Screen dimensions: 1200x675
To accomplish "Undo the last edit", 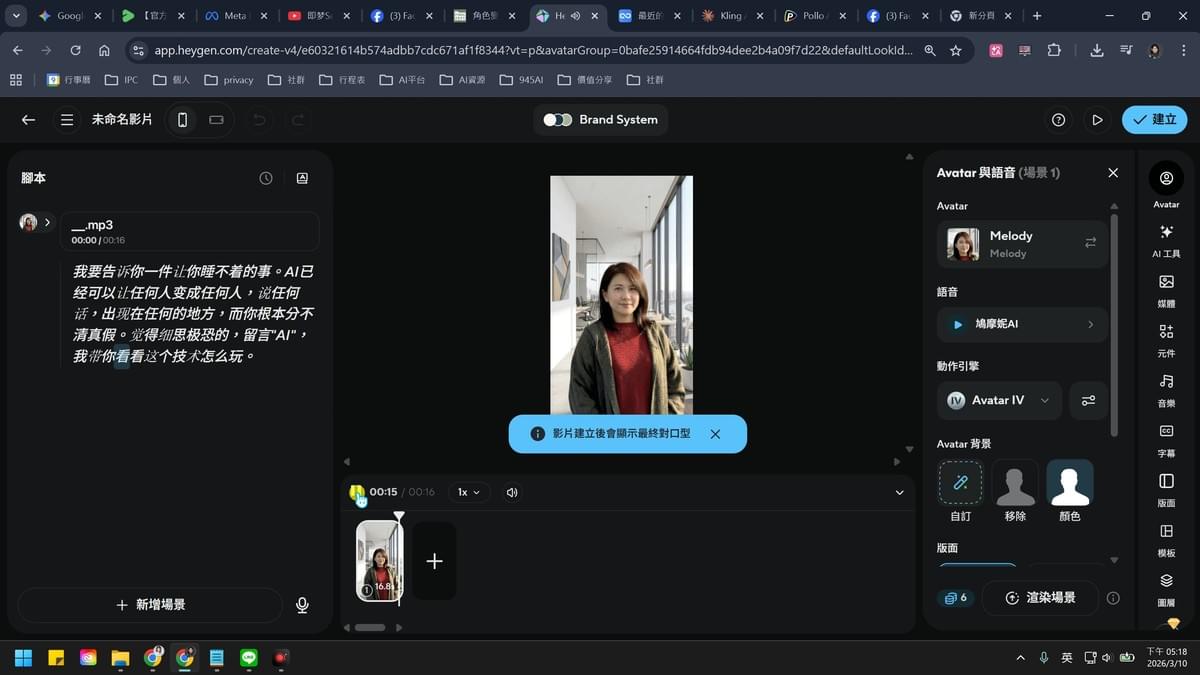I will [260, 120].
